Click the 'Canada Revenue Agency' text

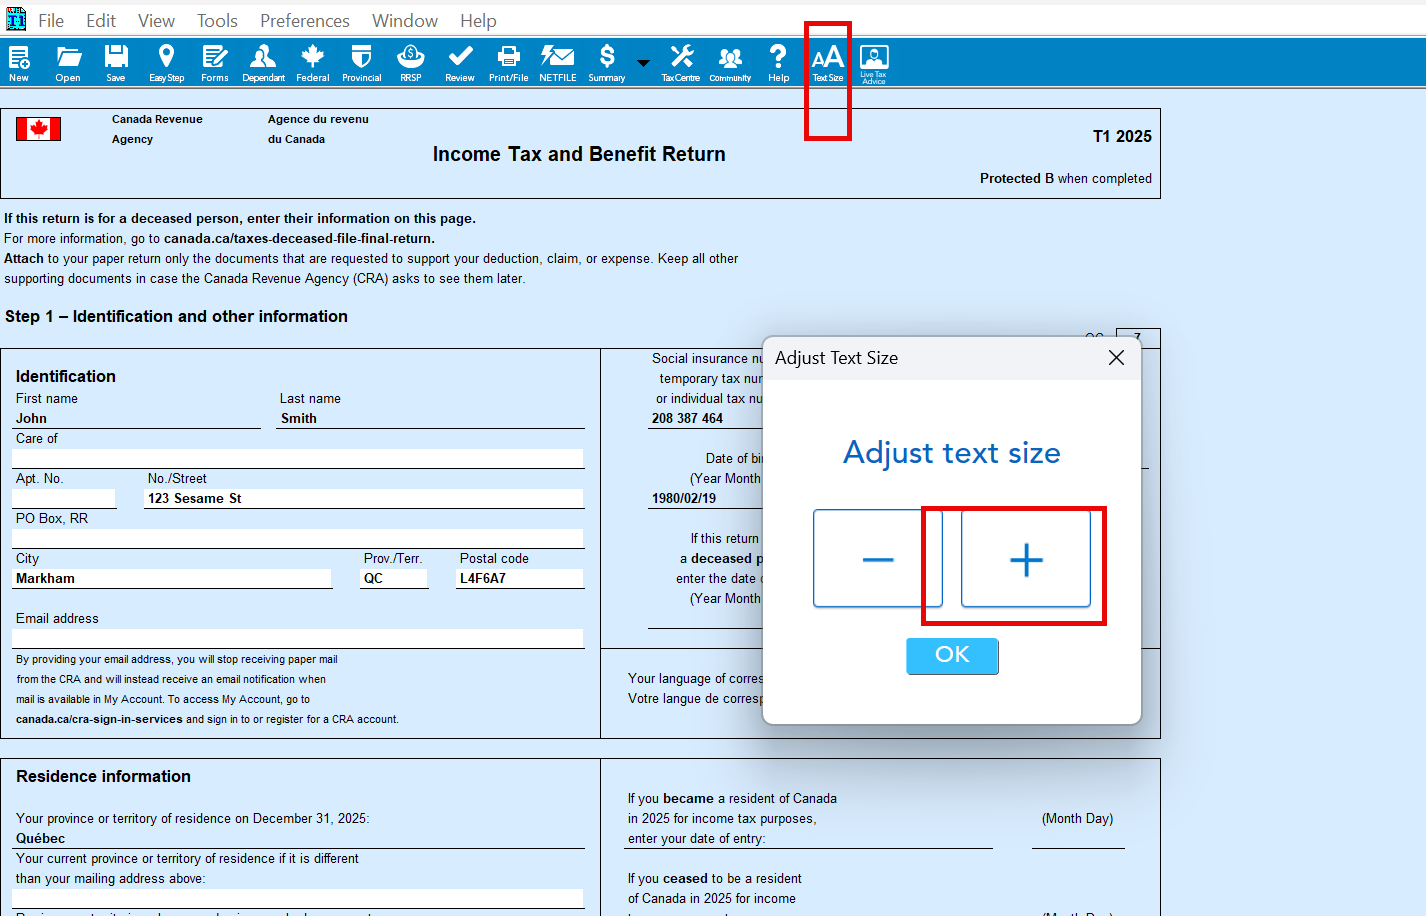point(157,129)
